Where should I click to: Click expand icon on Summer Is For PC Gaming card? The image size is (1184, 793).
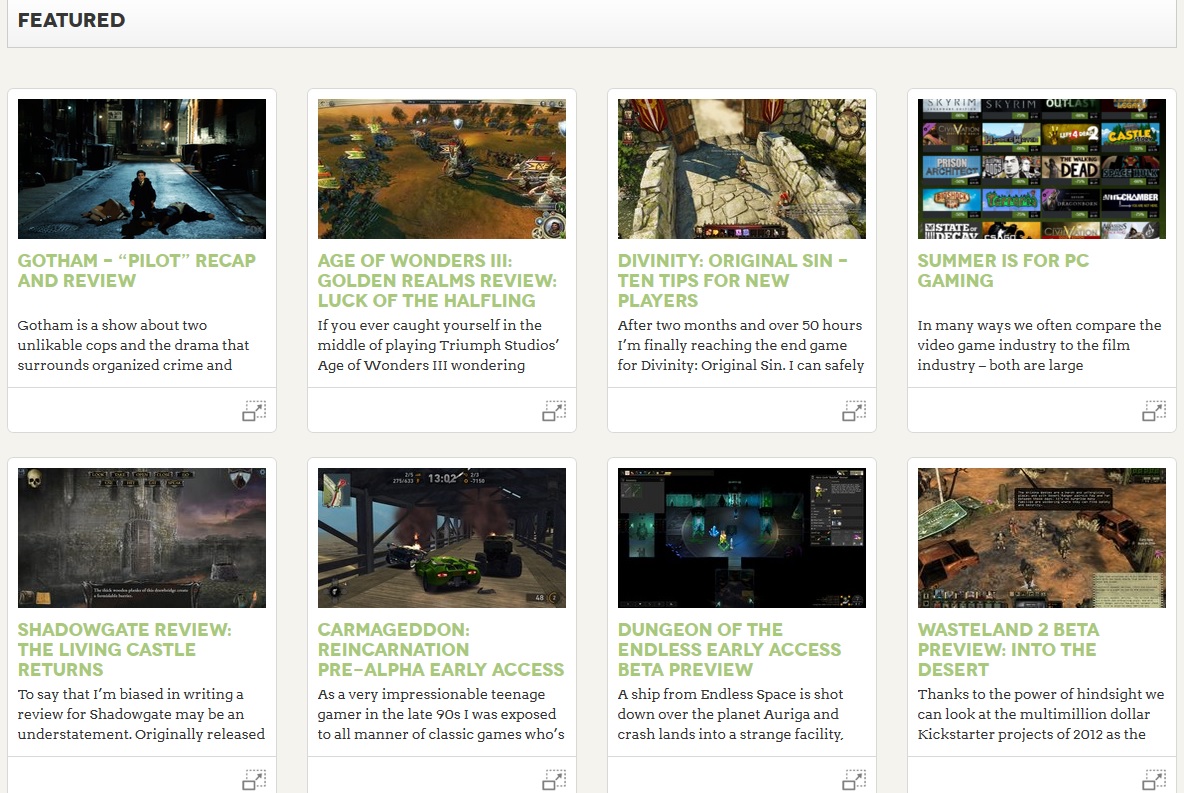point(1154,410)
